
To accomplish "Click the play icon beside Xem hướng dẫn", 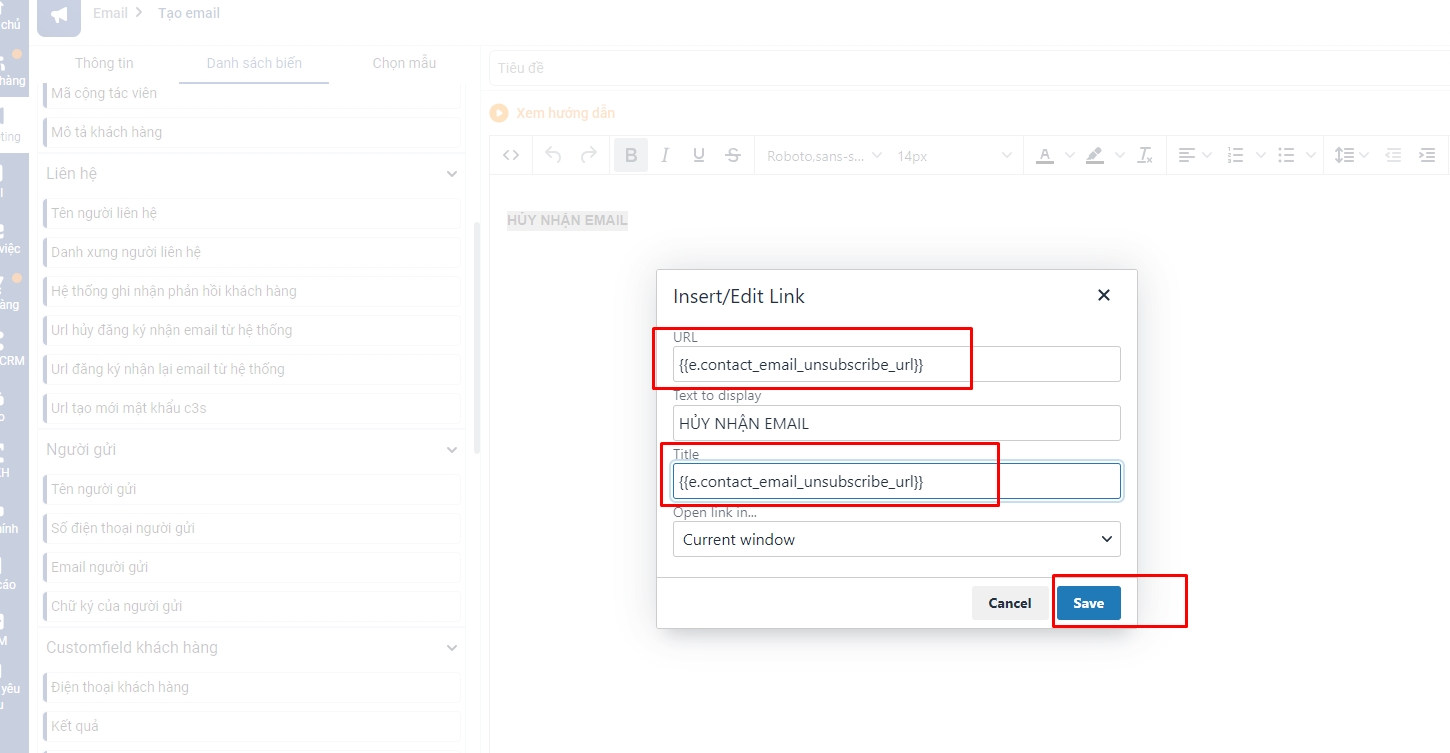I will (499, 113).
